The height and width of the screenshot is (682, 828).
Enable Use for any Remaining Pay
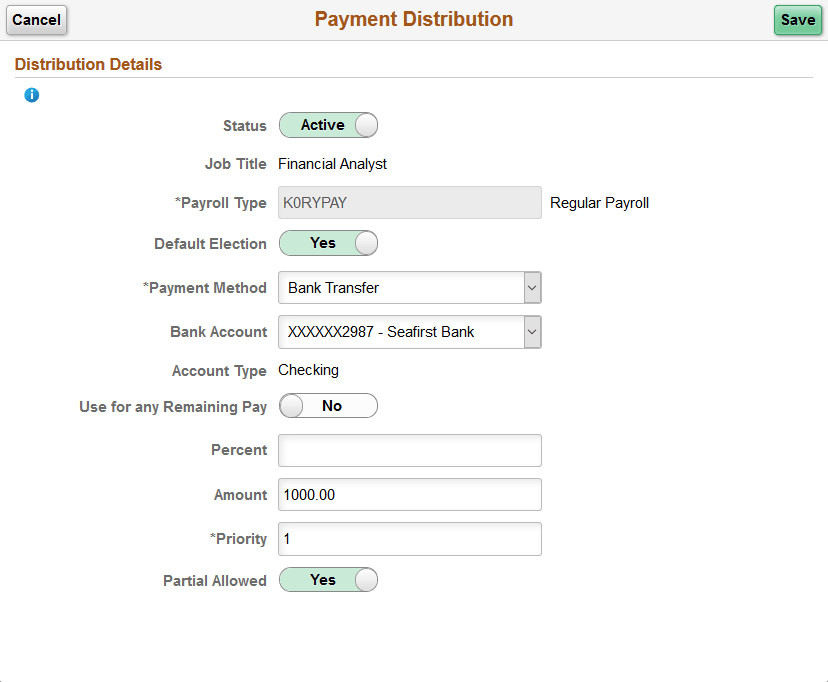pos(328,406)
